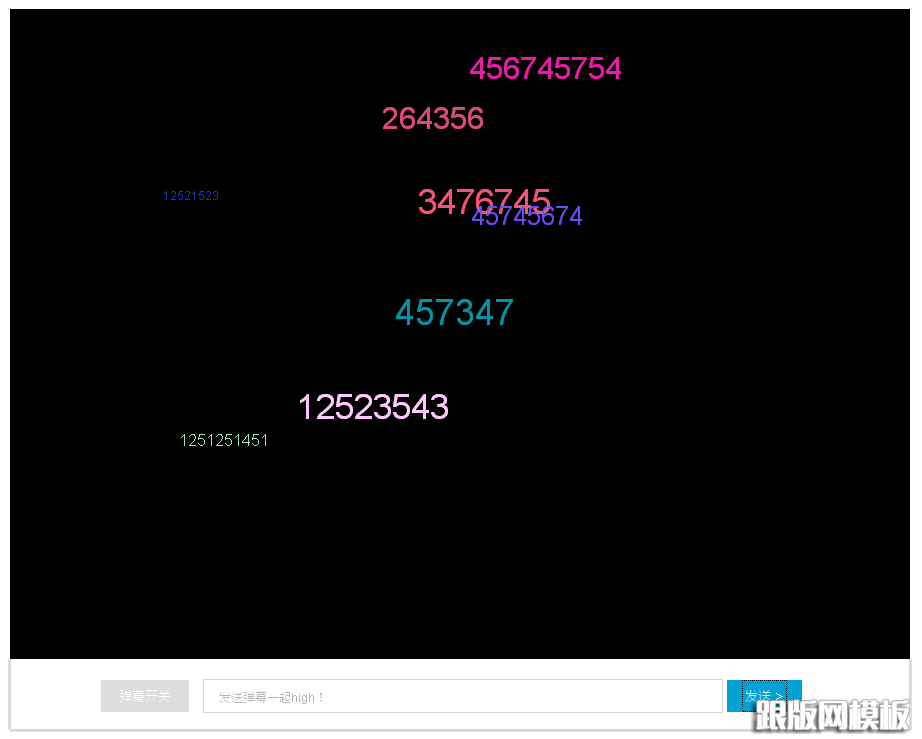Screen dimensions: 922x739
Task: Focus the danmaku message input field
Action: click(462, 696)
